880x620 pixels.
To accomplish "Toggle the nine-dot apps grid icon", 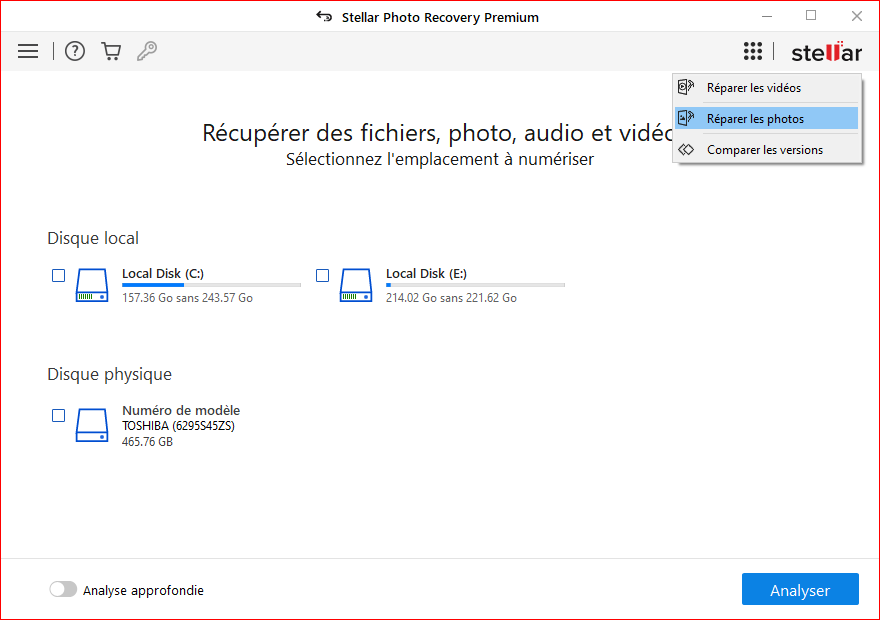I will (x=753, y=51).
